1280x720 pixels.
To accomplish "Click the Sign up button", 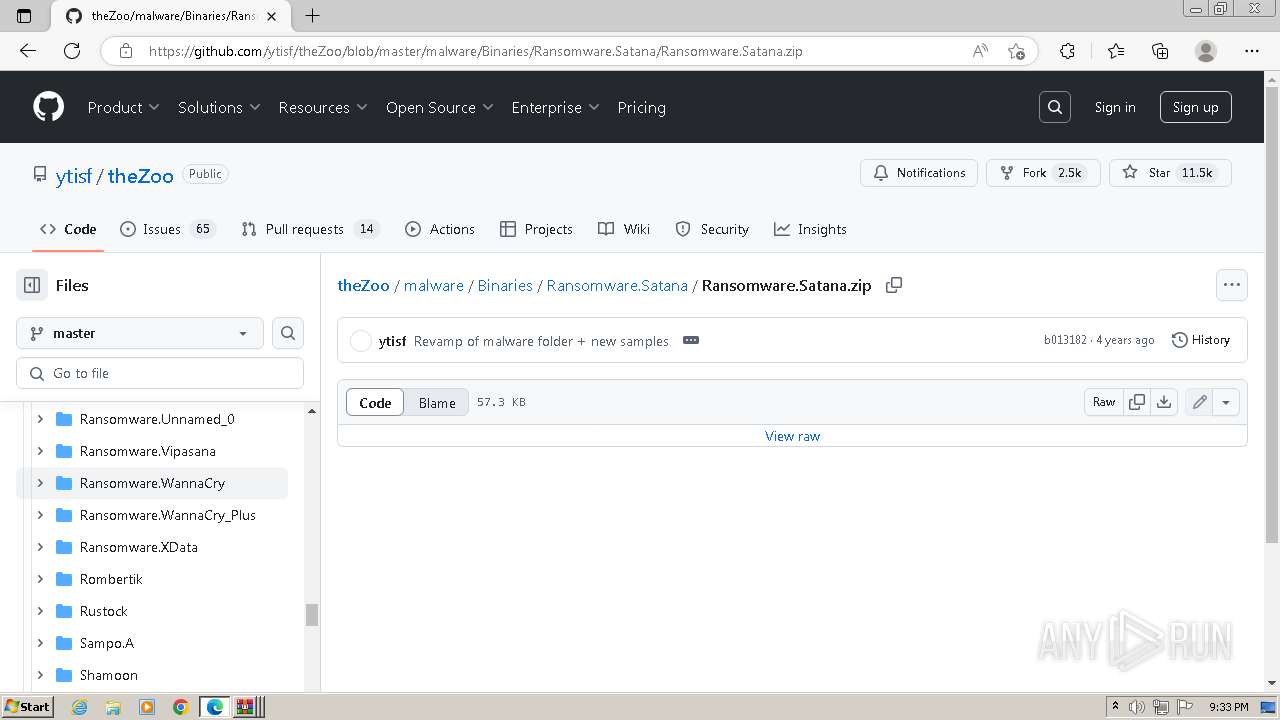I will coord(1195,107).
